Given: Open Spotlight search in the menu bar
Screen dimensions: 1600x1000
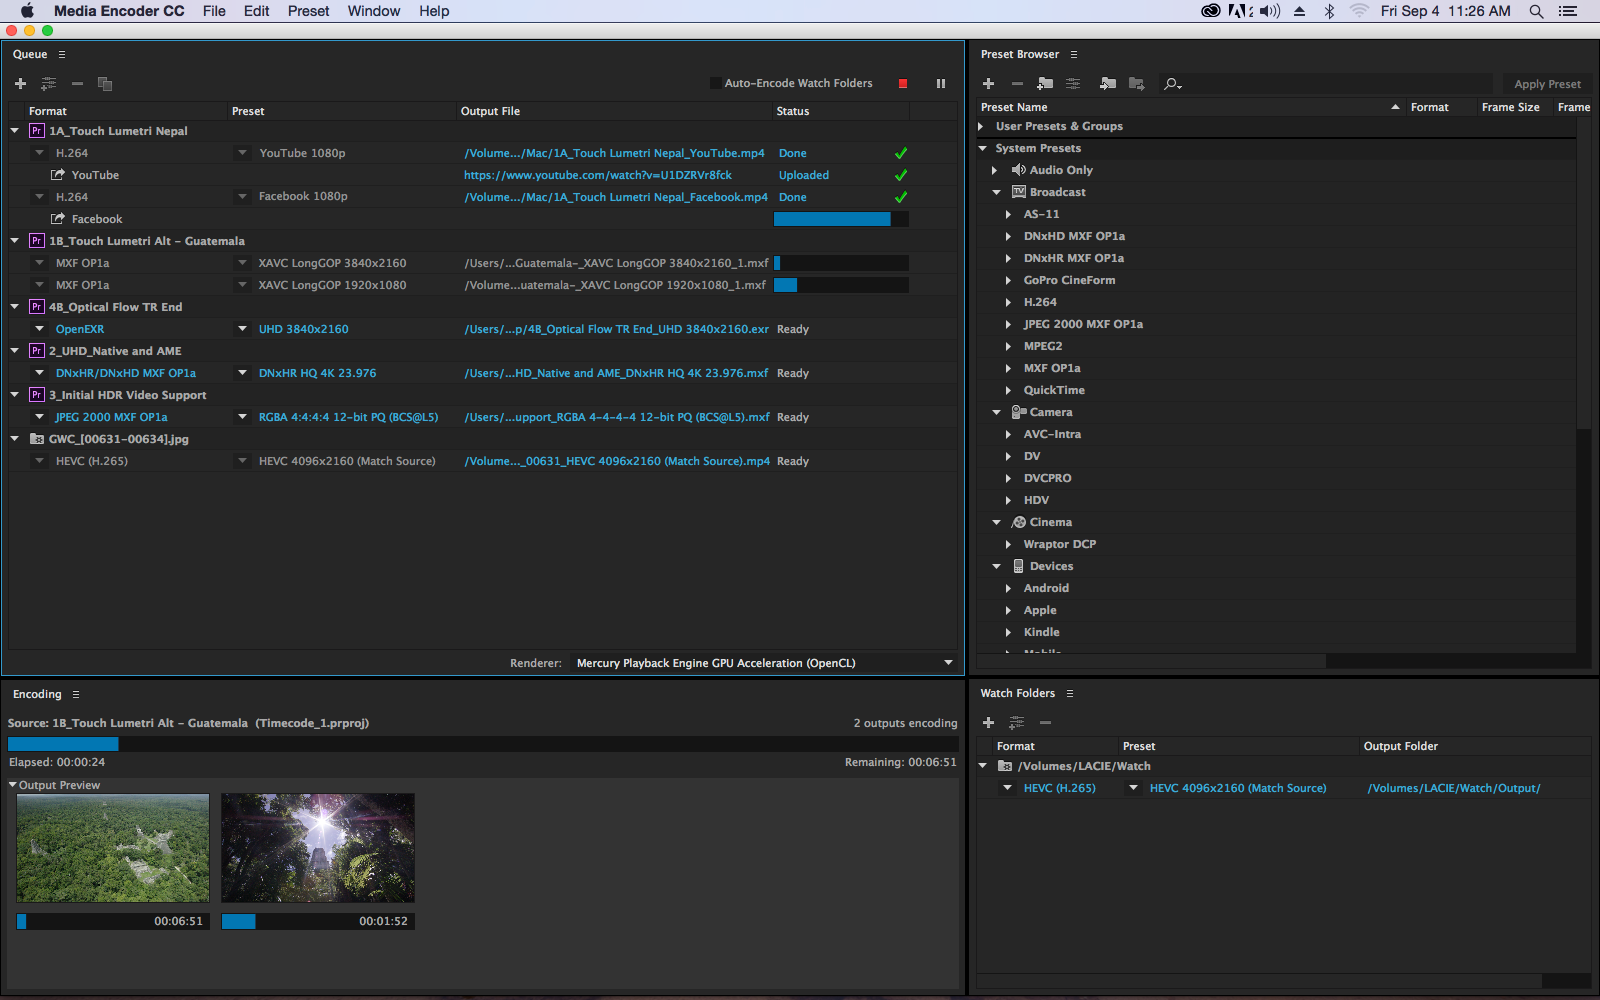Looking at the screenshot, I should (x=1536, y=11).
